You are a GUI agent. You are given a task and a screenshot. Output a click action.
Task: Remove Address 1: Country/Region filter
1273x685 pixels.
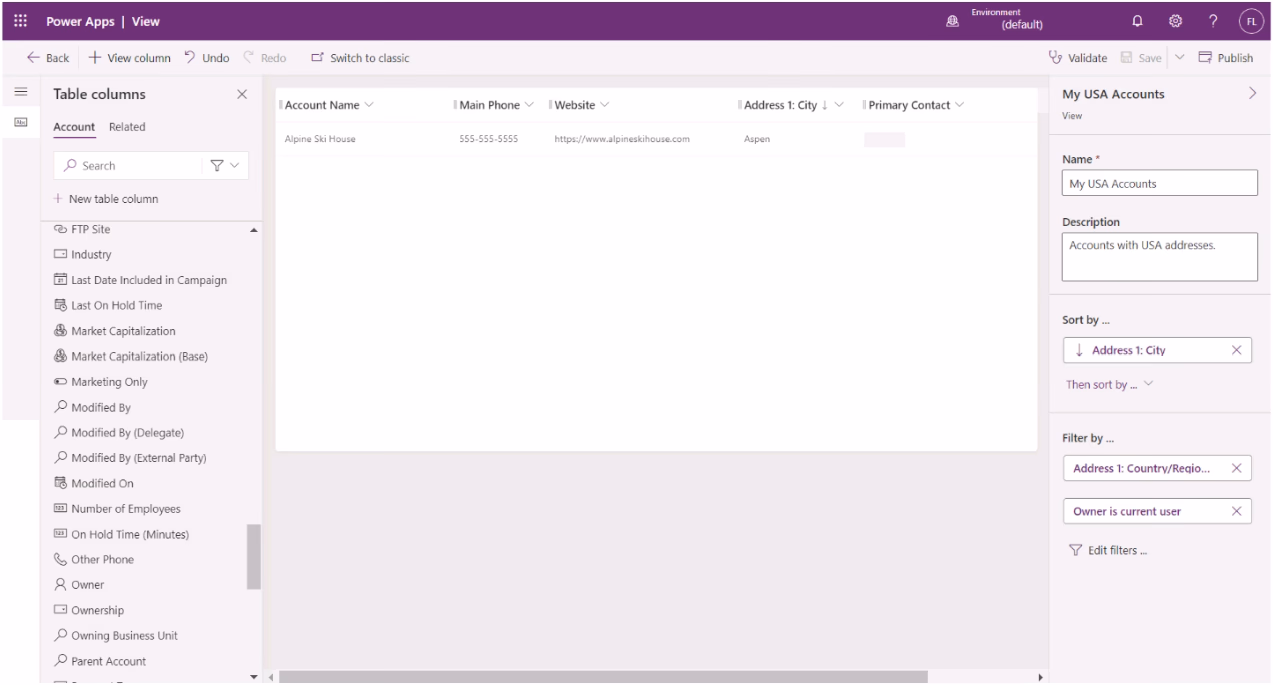(x=1237, y=468)
